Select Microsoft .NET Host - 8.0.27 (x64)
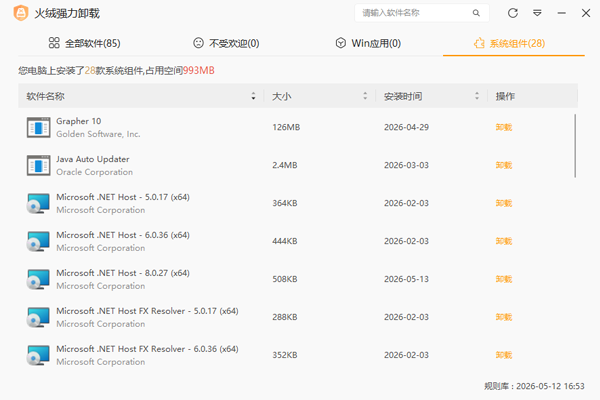Image resolution: width=600 pixels, height=400 pixels. coord(123,273)
